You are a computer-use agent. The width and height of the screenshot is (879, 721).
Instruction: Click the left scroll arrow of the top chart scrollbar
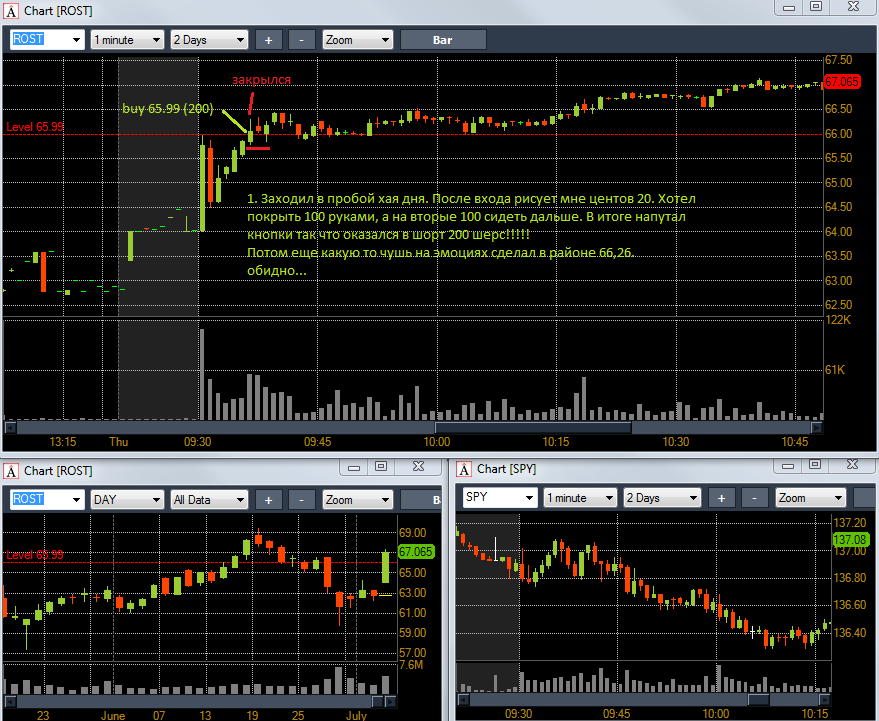point(10,428)
